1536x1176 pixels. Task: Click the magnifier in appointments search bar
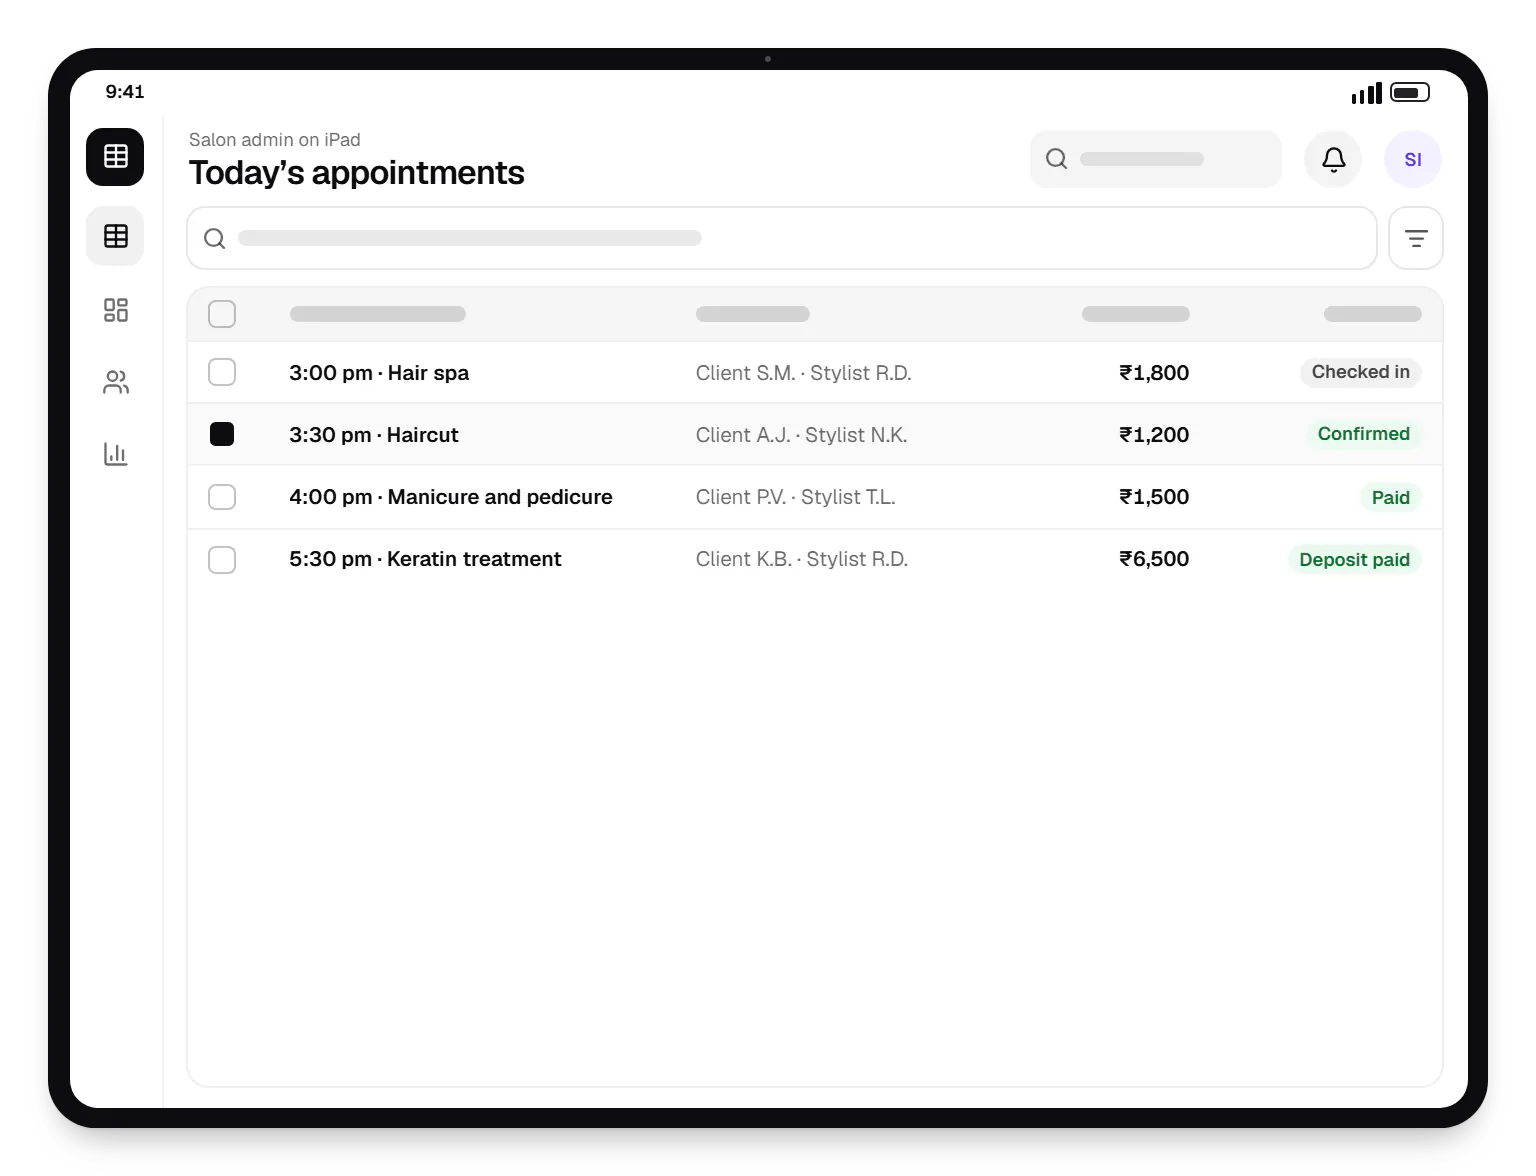click(x=214, y=238)
